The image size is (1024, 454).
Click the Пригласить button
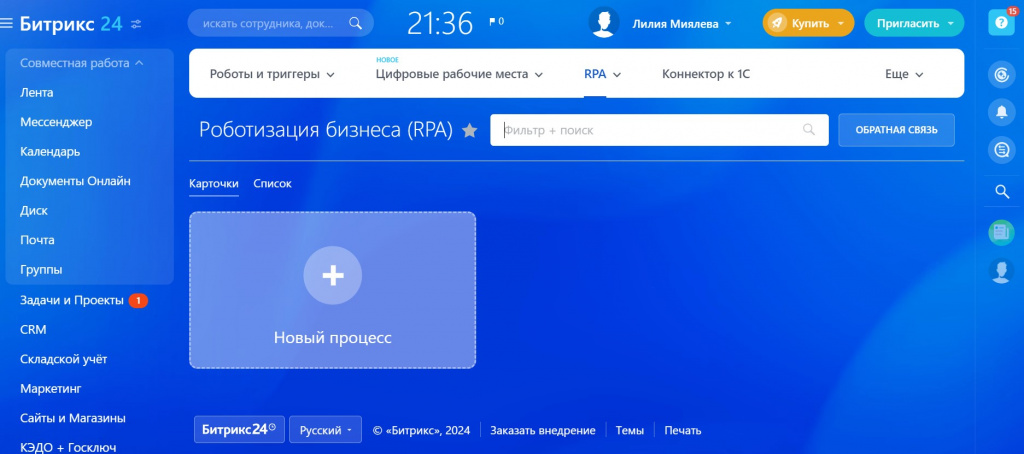914,24
